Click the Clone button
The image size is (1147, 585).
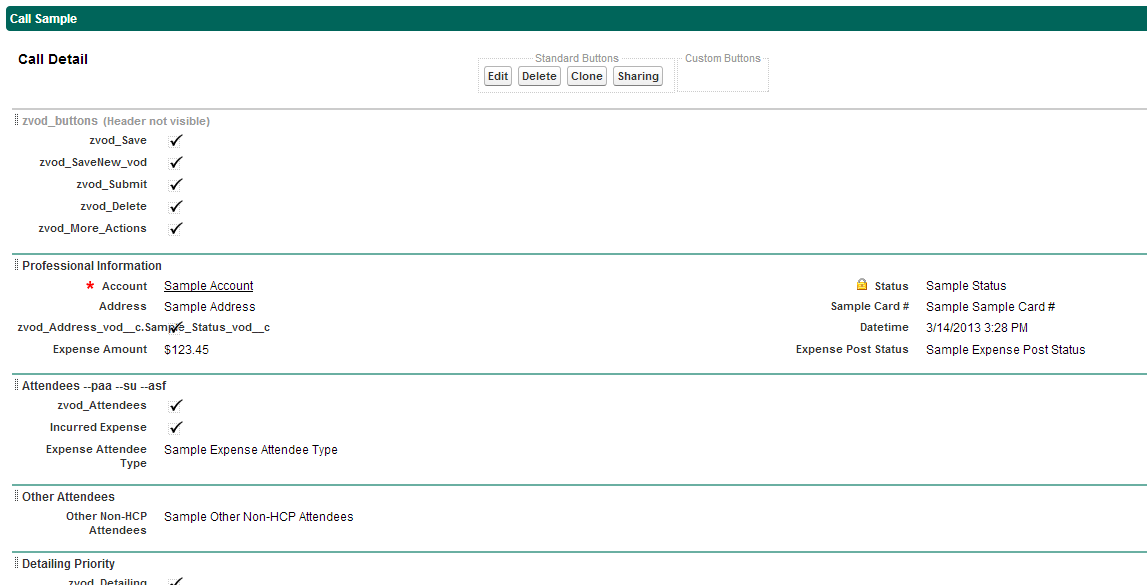pyautogui.click(x=587, y=76)
